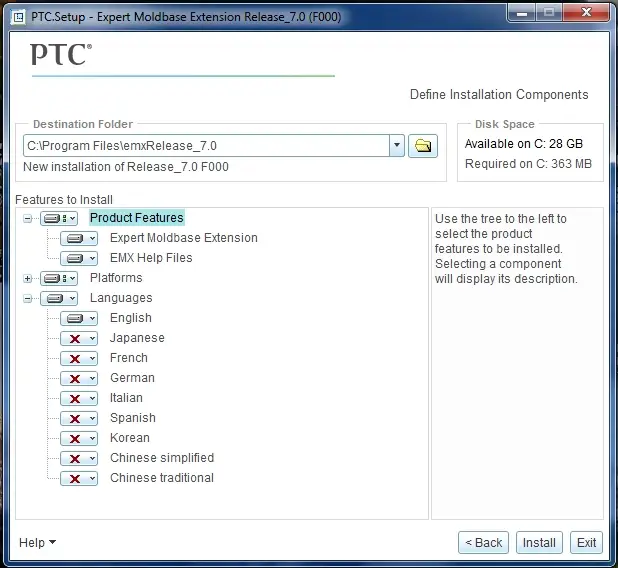The image size is (618, 568).
Task: Select Korean in the languages list
Action: 130,438
